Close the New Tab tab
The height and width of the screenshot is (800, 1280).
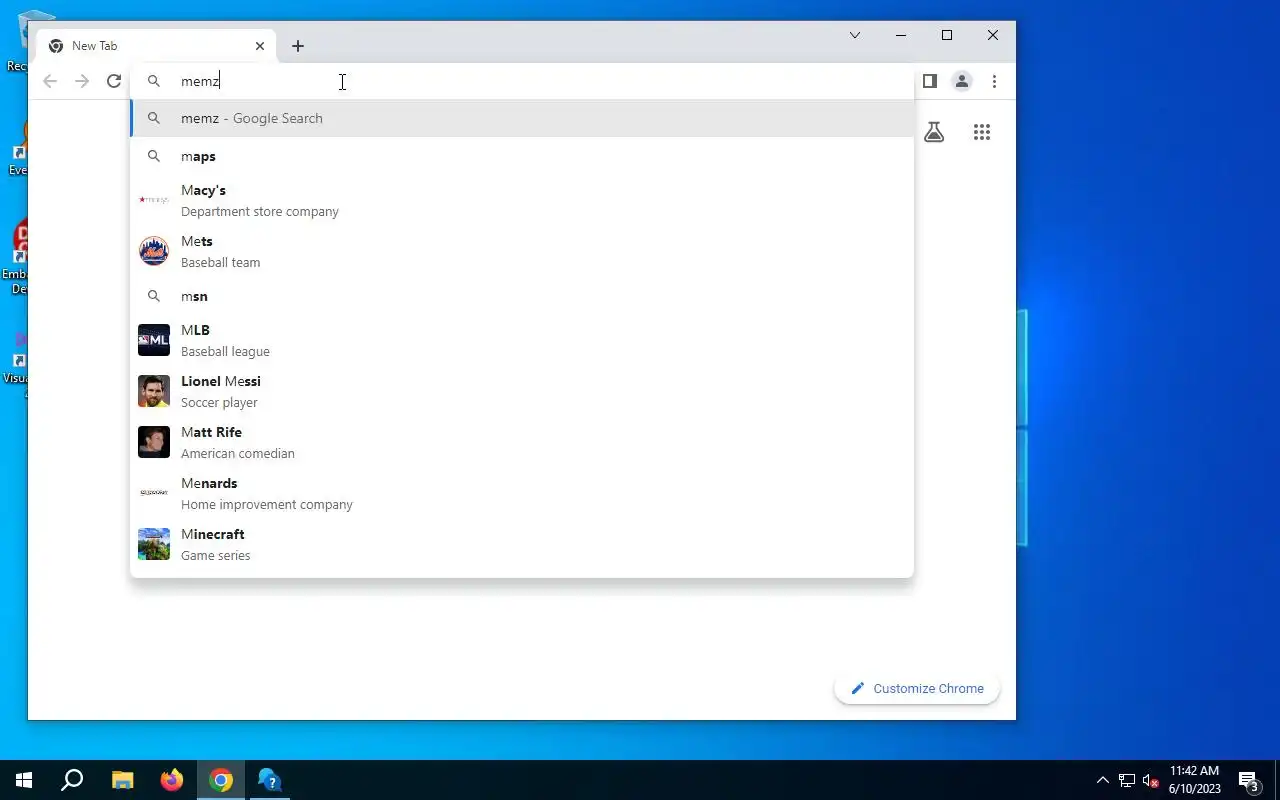pyautogui.click(x=260, y=46)
